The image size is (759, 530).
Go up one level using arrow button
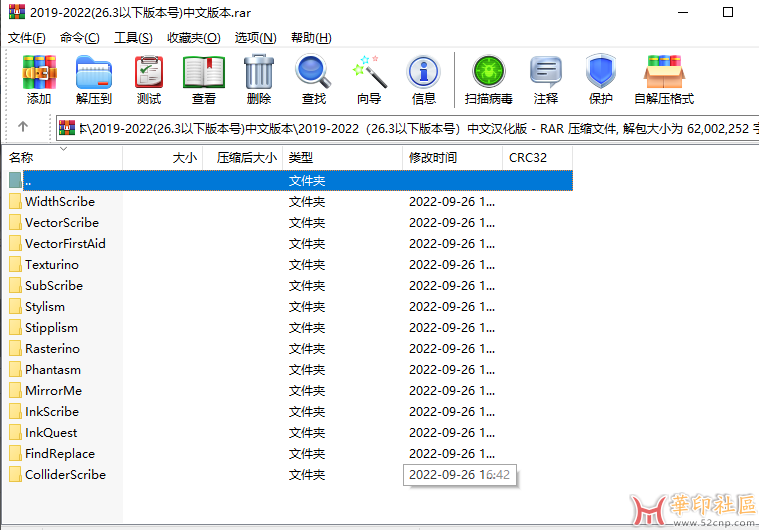click(x=23, y=127)
